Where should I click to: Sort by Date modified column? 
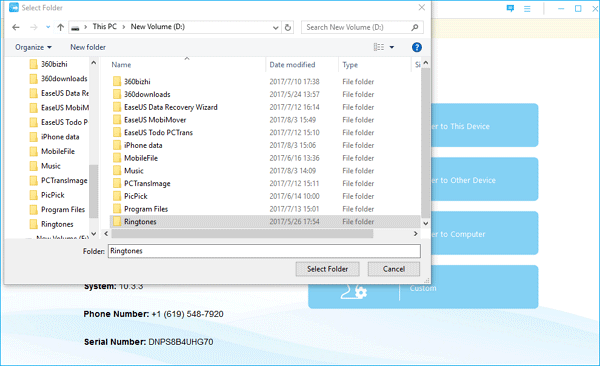coord(292,65)
